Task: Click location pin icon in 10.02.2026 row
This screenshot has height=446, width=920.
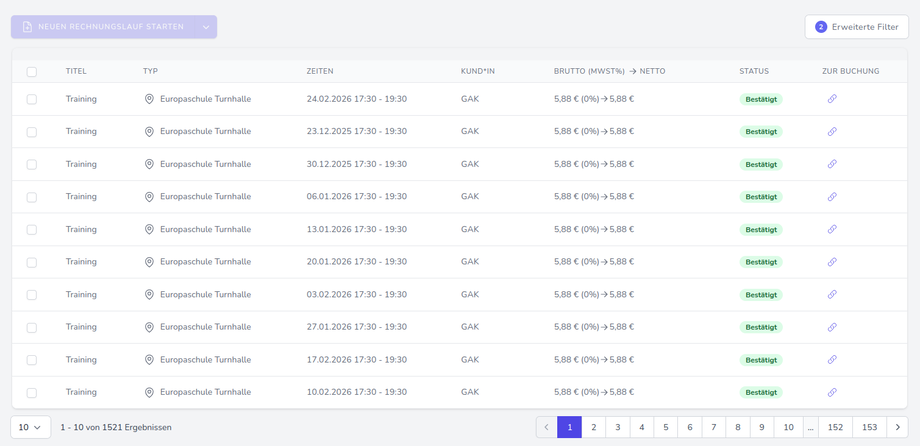Action: point(149,392)
